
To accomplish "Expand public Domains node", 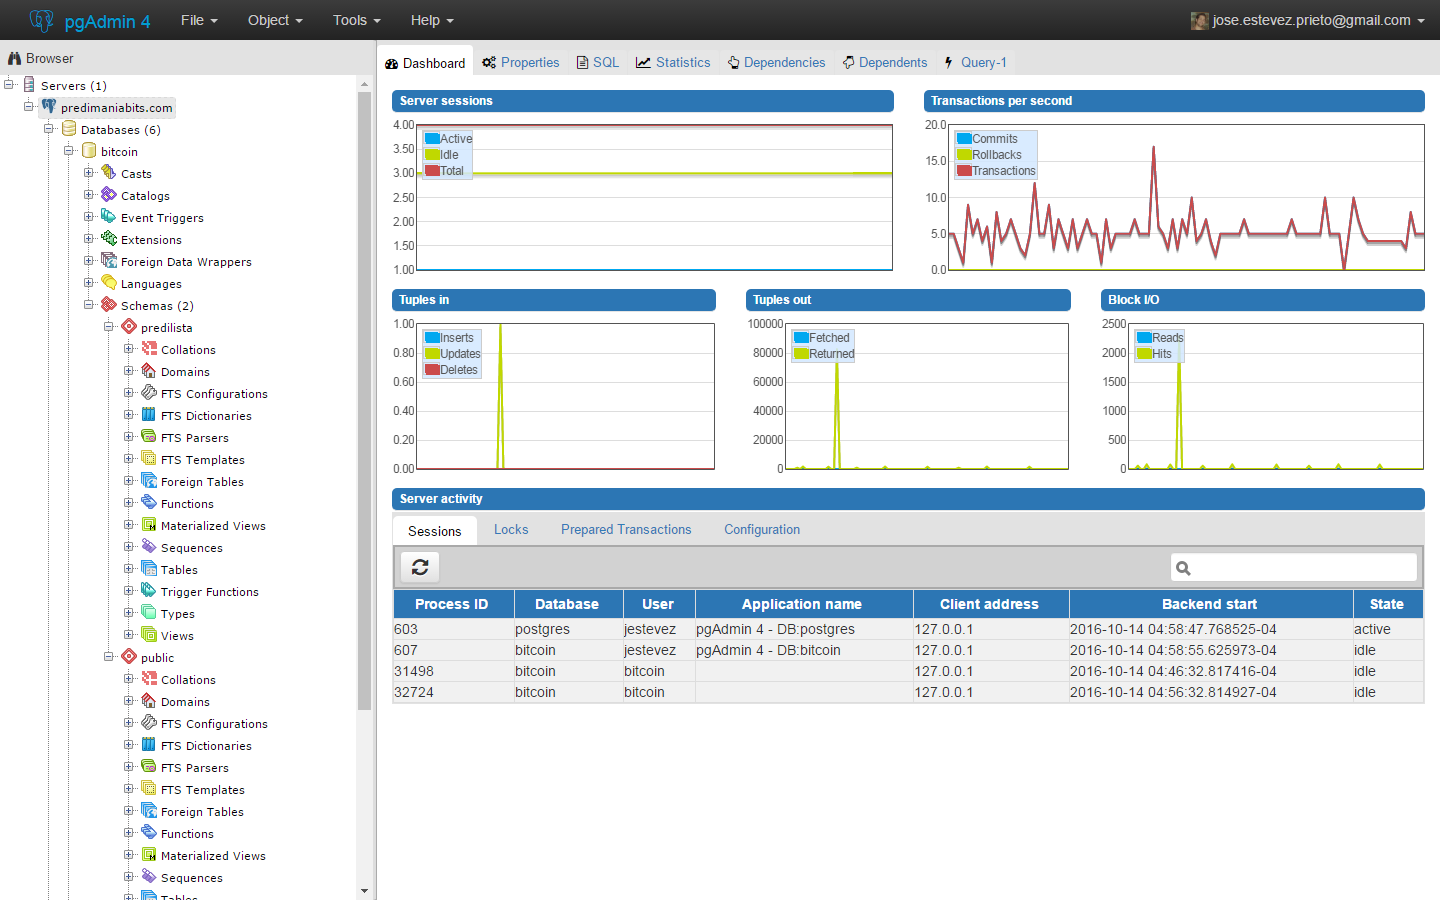I will pyautogui.click(x=129, y=701).
